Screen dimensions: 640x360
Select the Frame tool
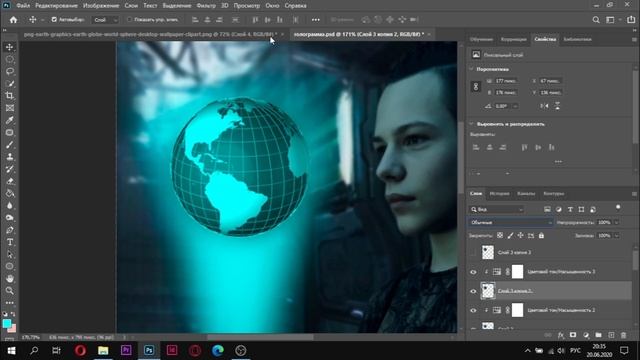(9, 108)
